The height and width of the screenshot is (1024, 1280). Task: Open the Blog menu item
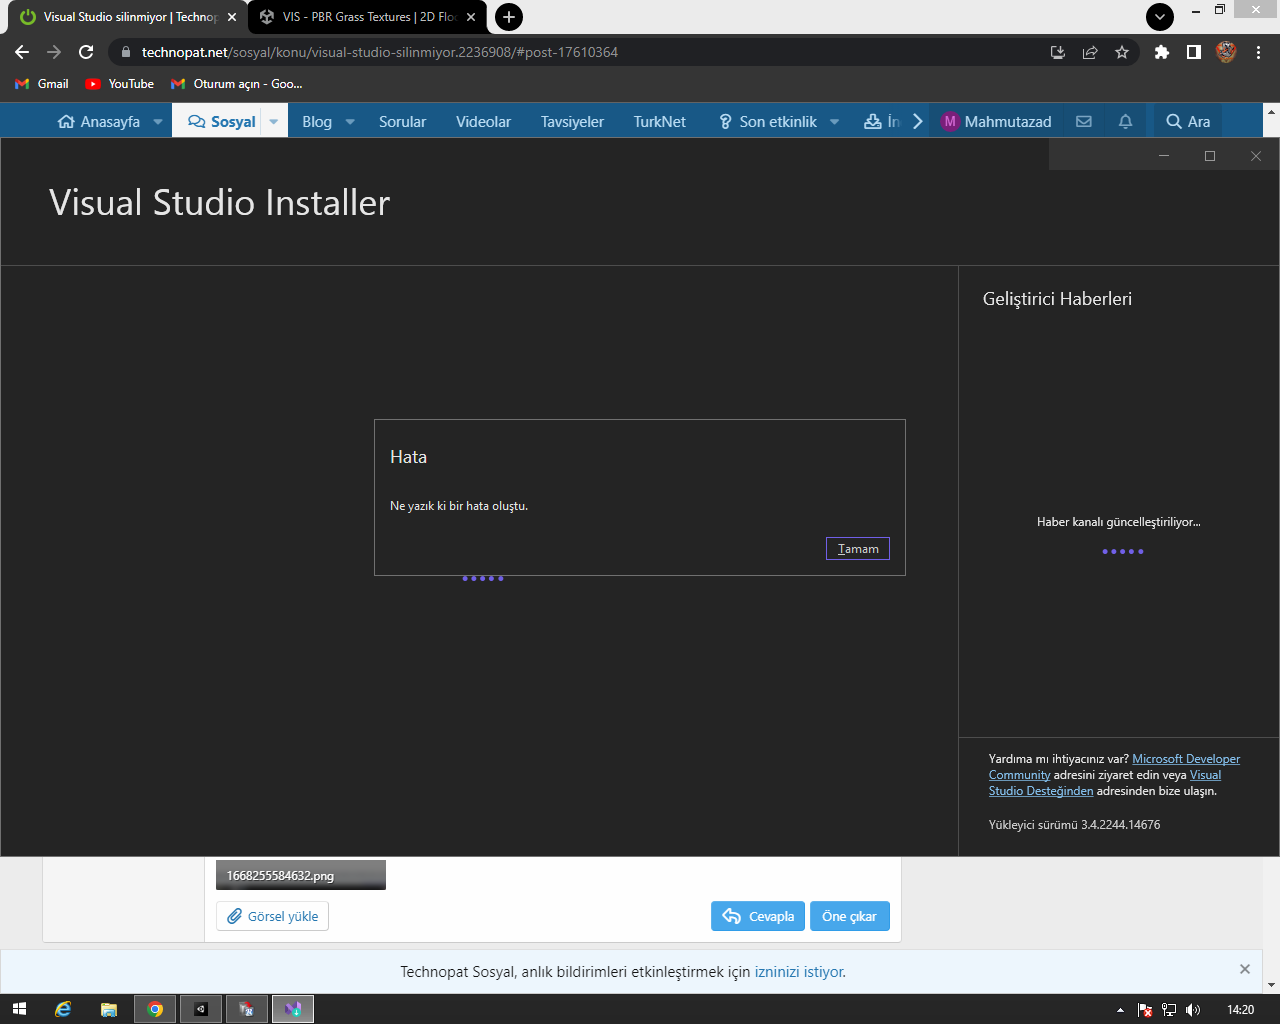(317, 121)
